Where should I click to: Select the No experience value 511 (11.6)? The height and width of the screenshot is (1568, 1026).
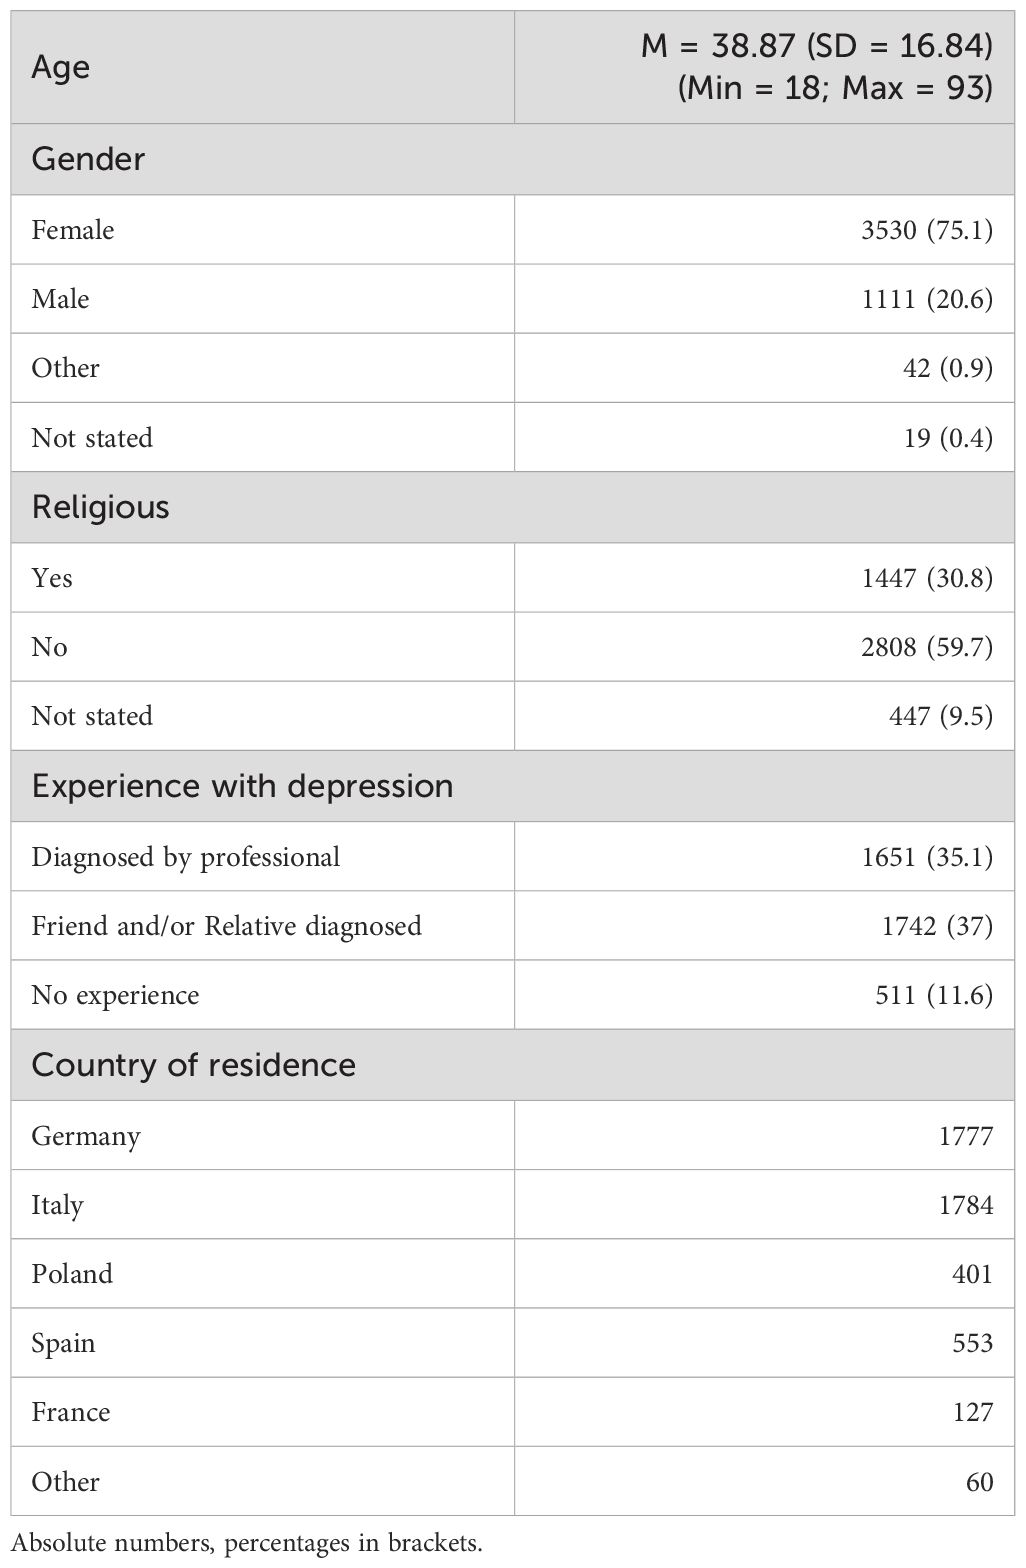click(940, 995)
